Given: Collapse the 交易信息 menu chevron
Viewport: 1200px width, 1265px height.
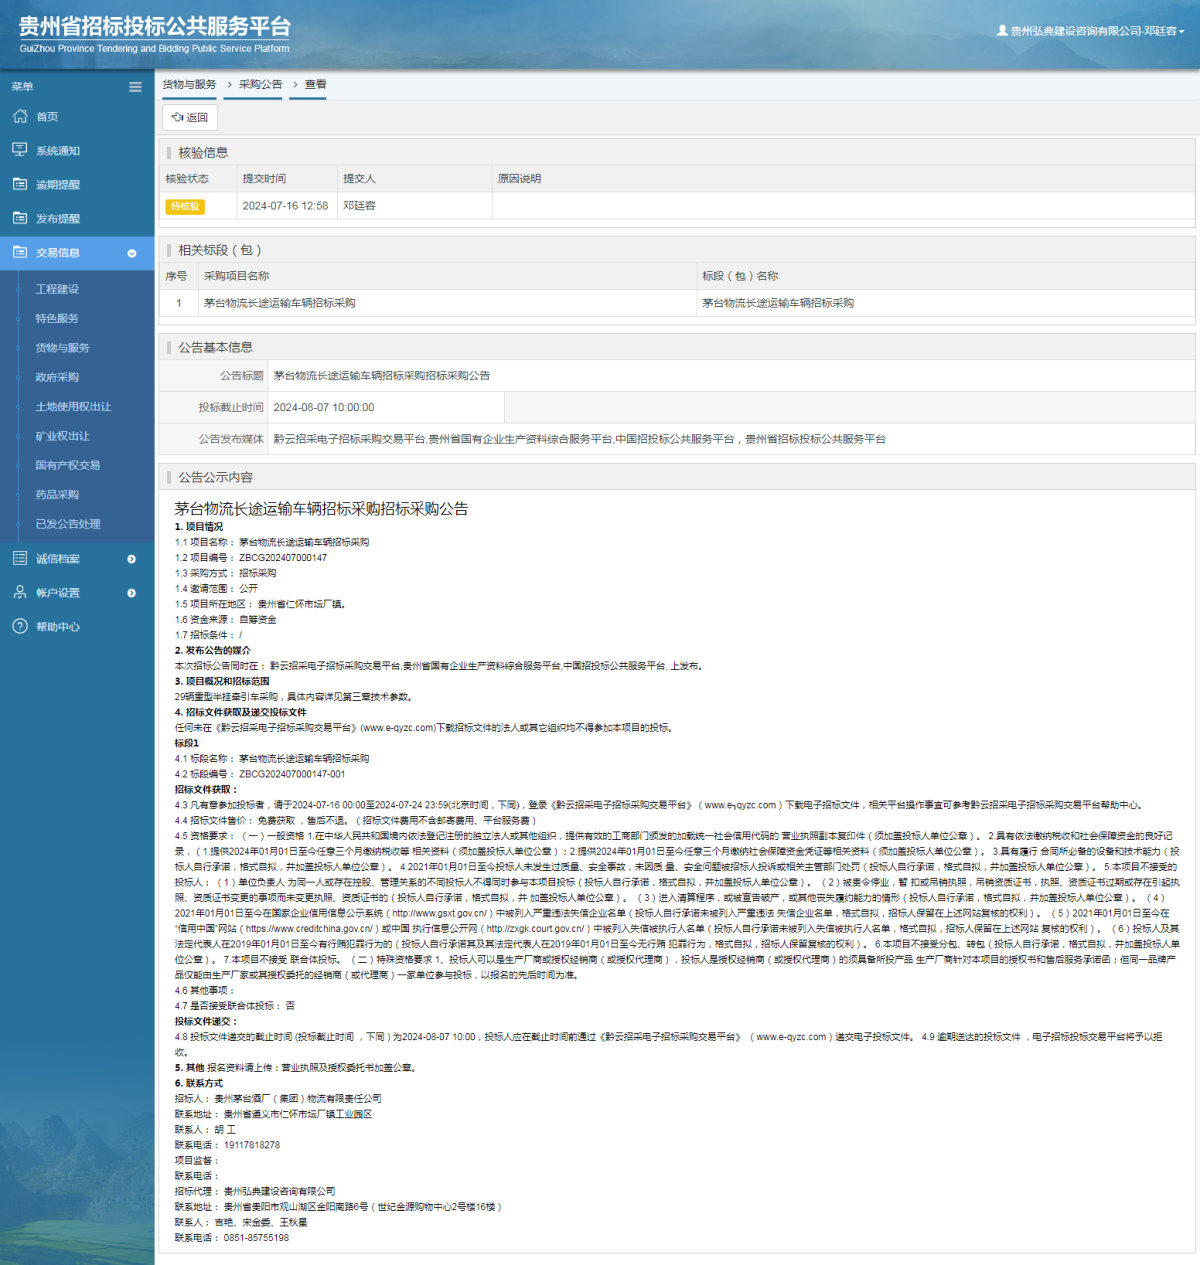Looking at the screenshot, I should [x=132, y=253].
